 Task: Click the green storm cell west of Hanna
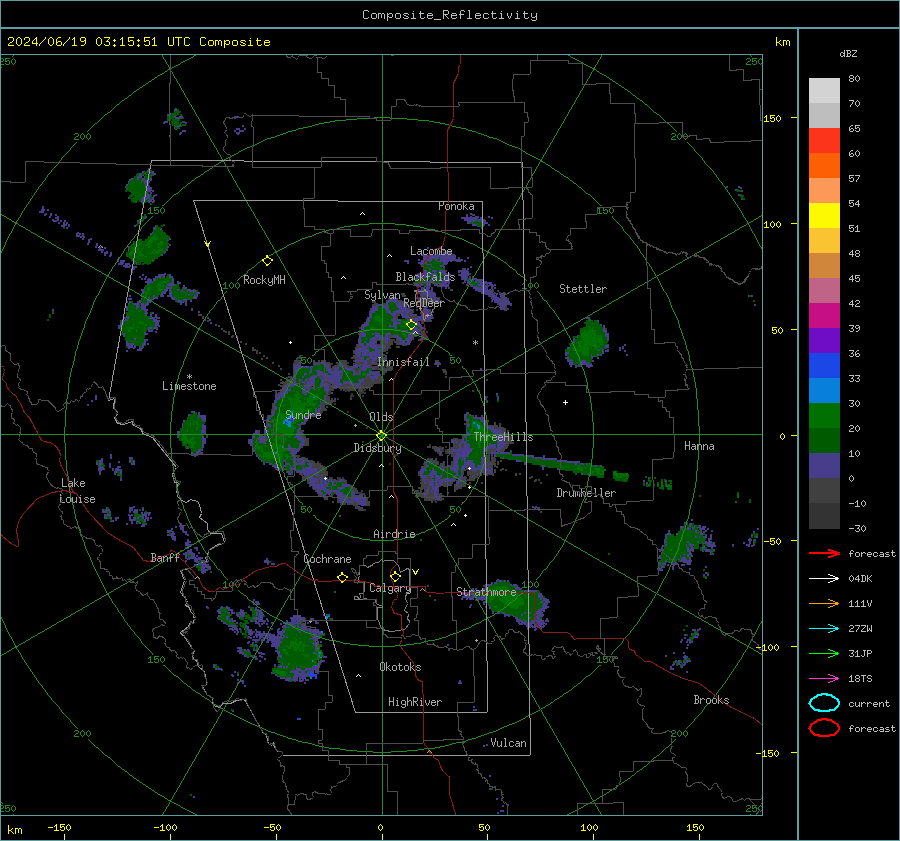pos(587,343)
